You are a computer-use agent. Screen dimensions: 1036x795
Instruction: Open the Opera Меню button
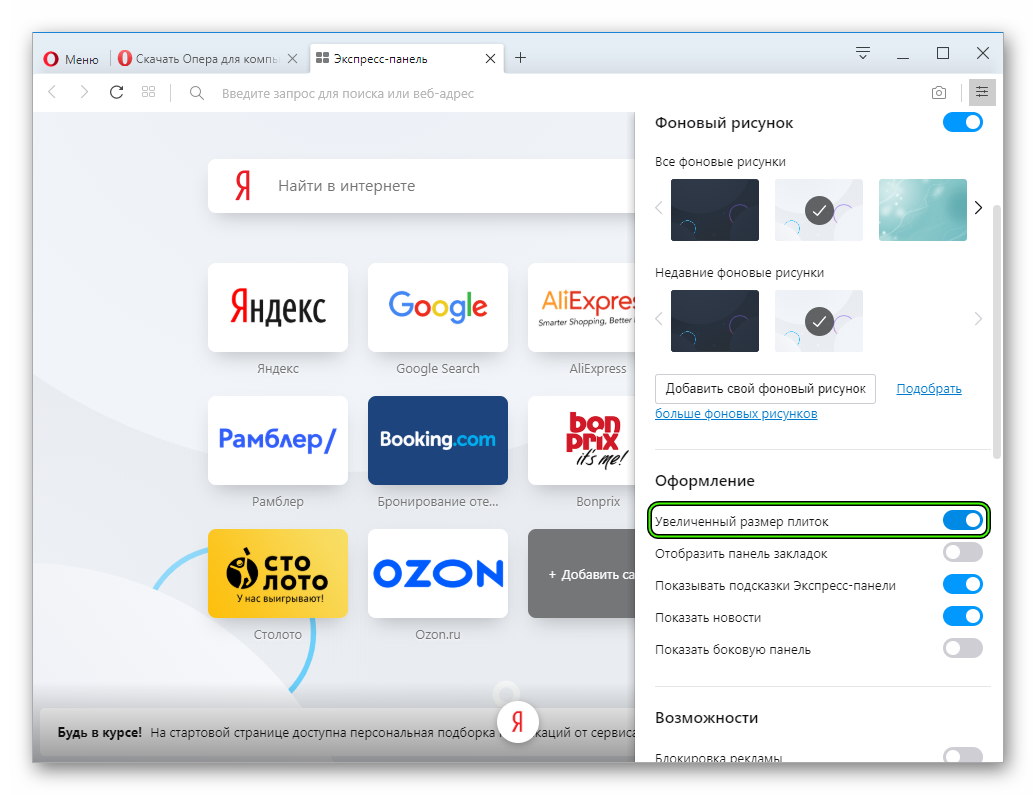coord(71,59)
